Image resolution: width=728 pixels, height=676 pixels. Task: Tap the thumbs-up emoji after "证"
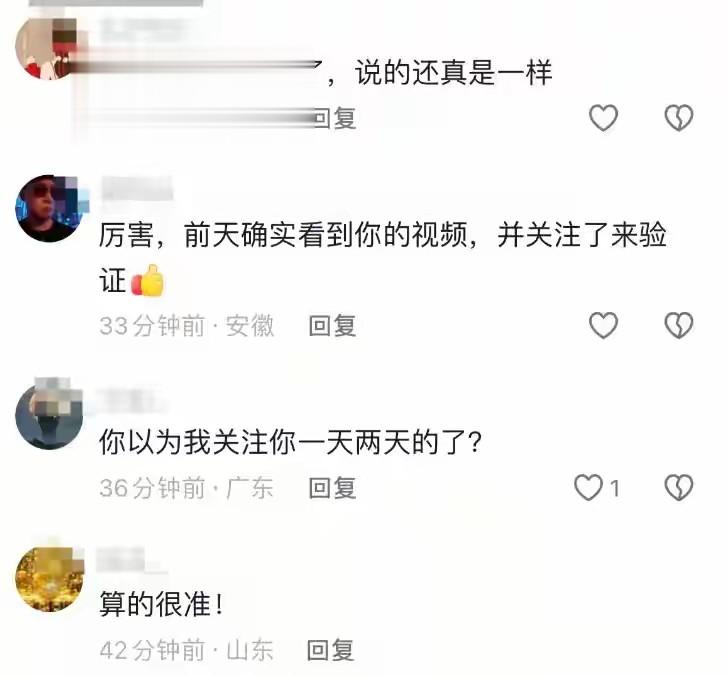[x=148, y=280]
